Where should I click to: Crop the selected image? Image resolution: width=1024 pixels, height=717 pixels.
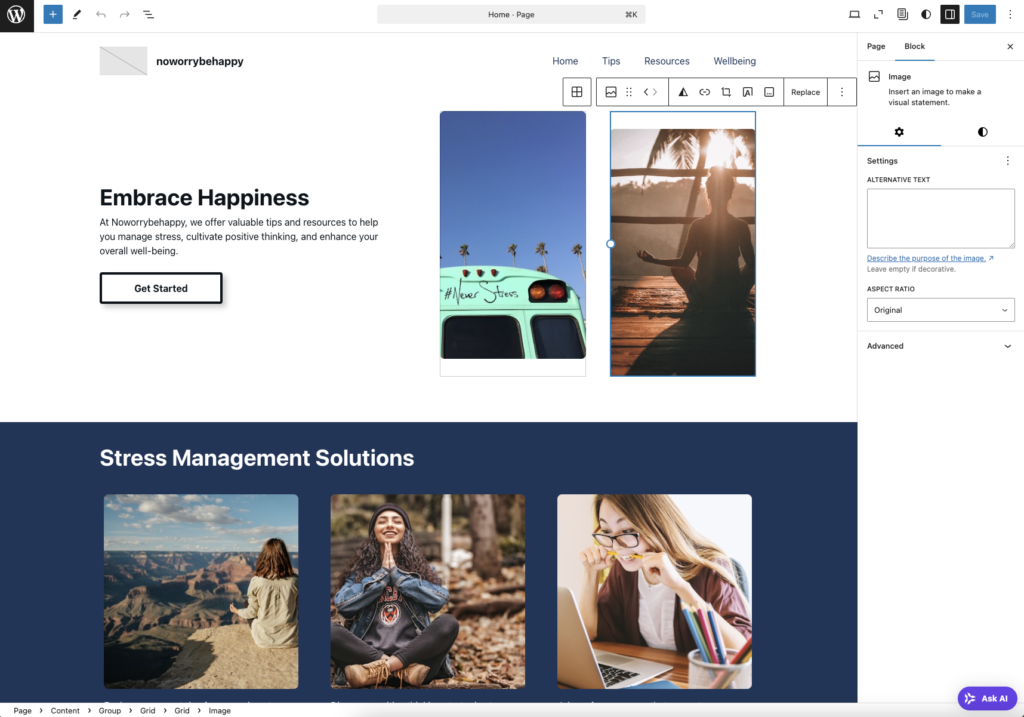click(726, 92)
